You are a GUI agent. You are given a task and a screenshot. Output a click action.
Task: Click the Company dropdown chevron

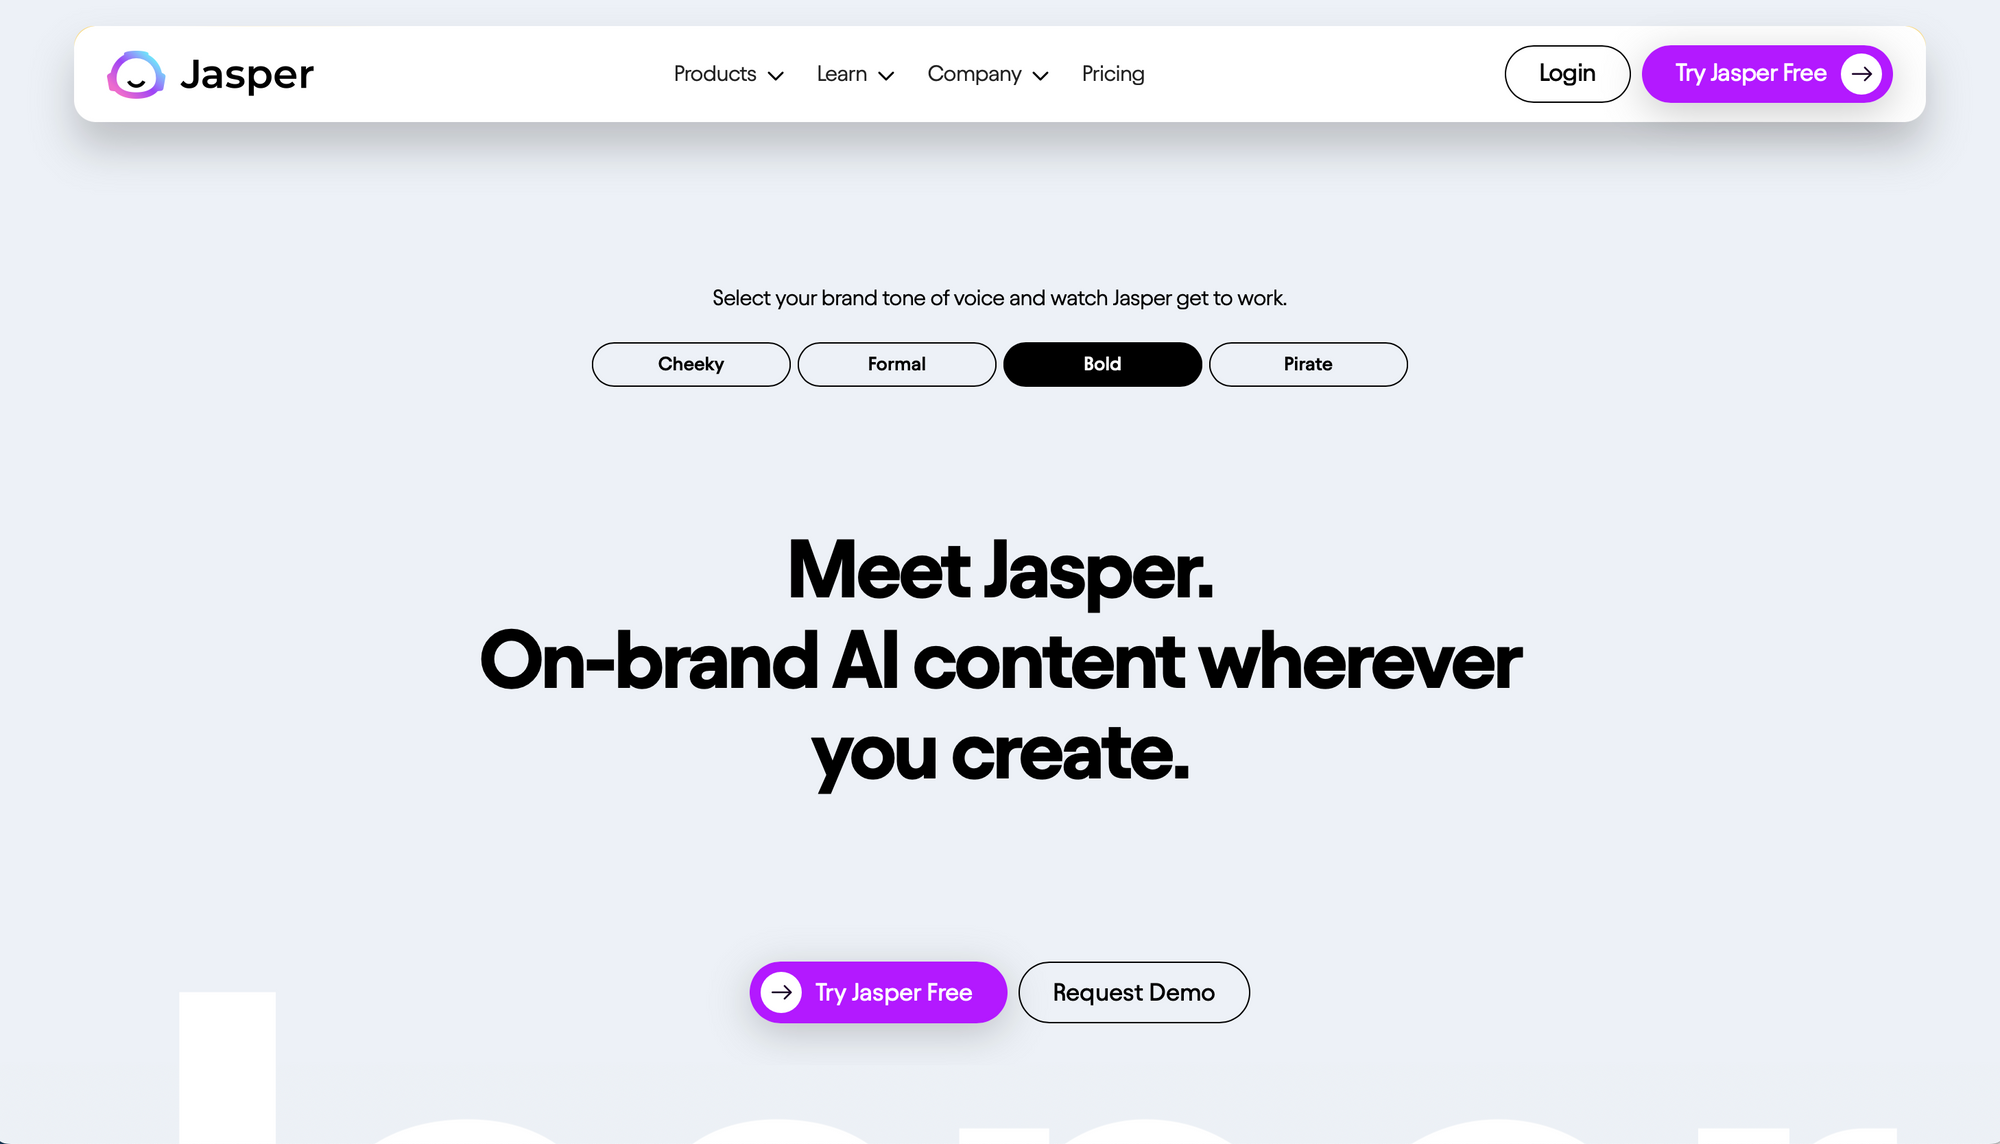coord(1038,76)
